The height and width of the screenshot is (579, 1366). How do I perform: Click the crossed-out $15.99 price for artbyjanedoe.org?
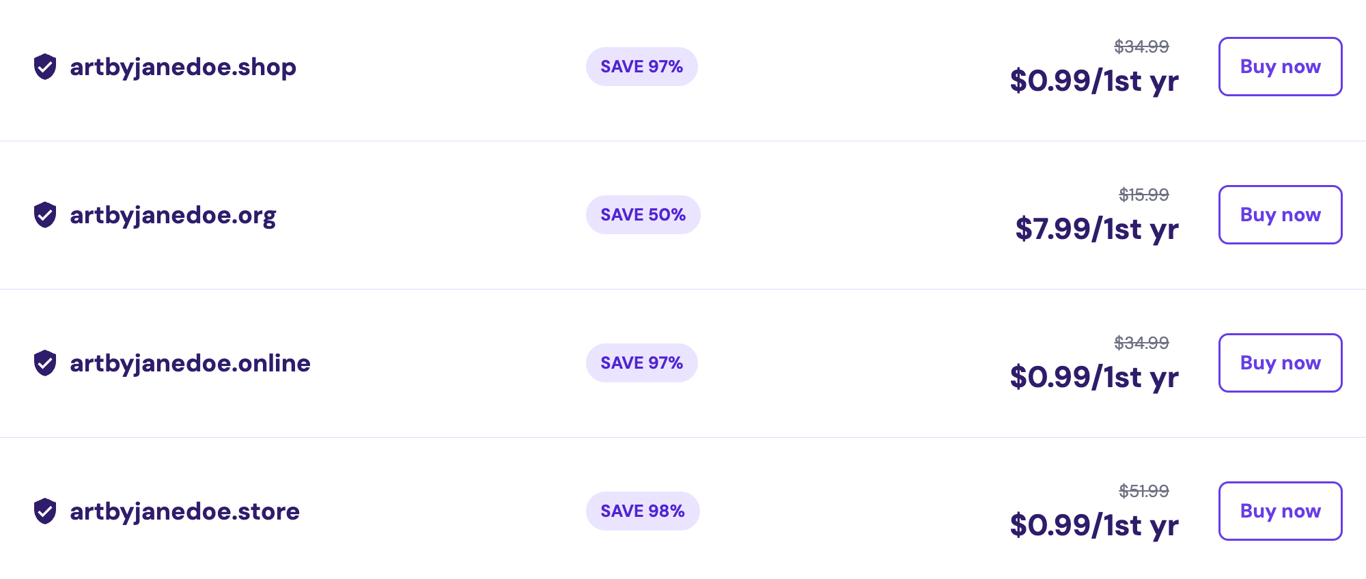(x=1142, y=194)
